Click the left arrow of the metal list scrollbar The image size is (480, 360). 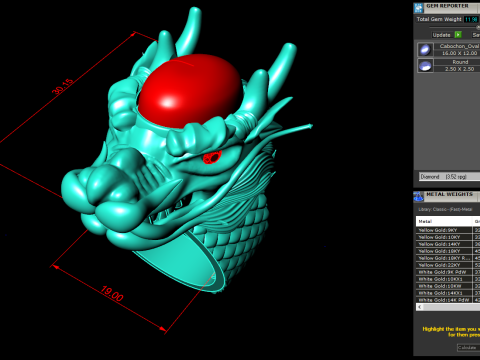pos(420,307)
